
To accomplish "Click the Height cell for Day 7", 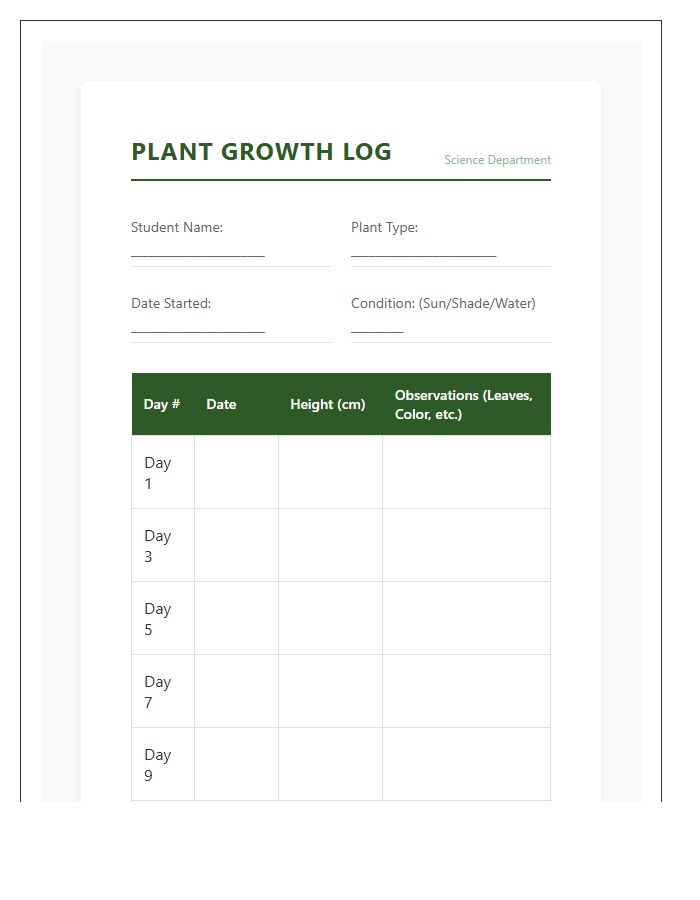I will pyautogui.click(x=330, y=691).
